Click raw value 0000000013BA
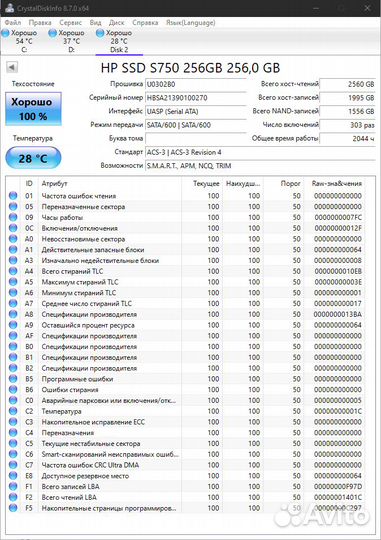Image resolution: width=381 pixels, height=540 pixels. pos(338,314)
